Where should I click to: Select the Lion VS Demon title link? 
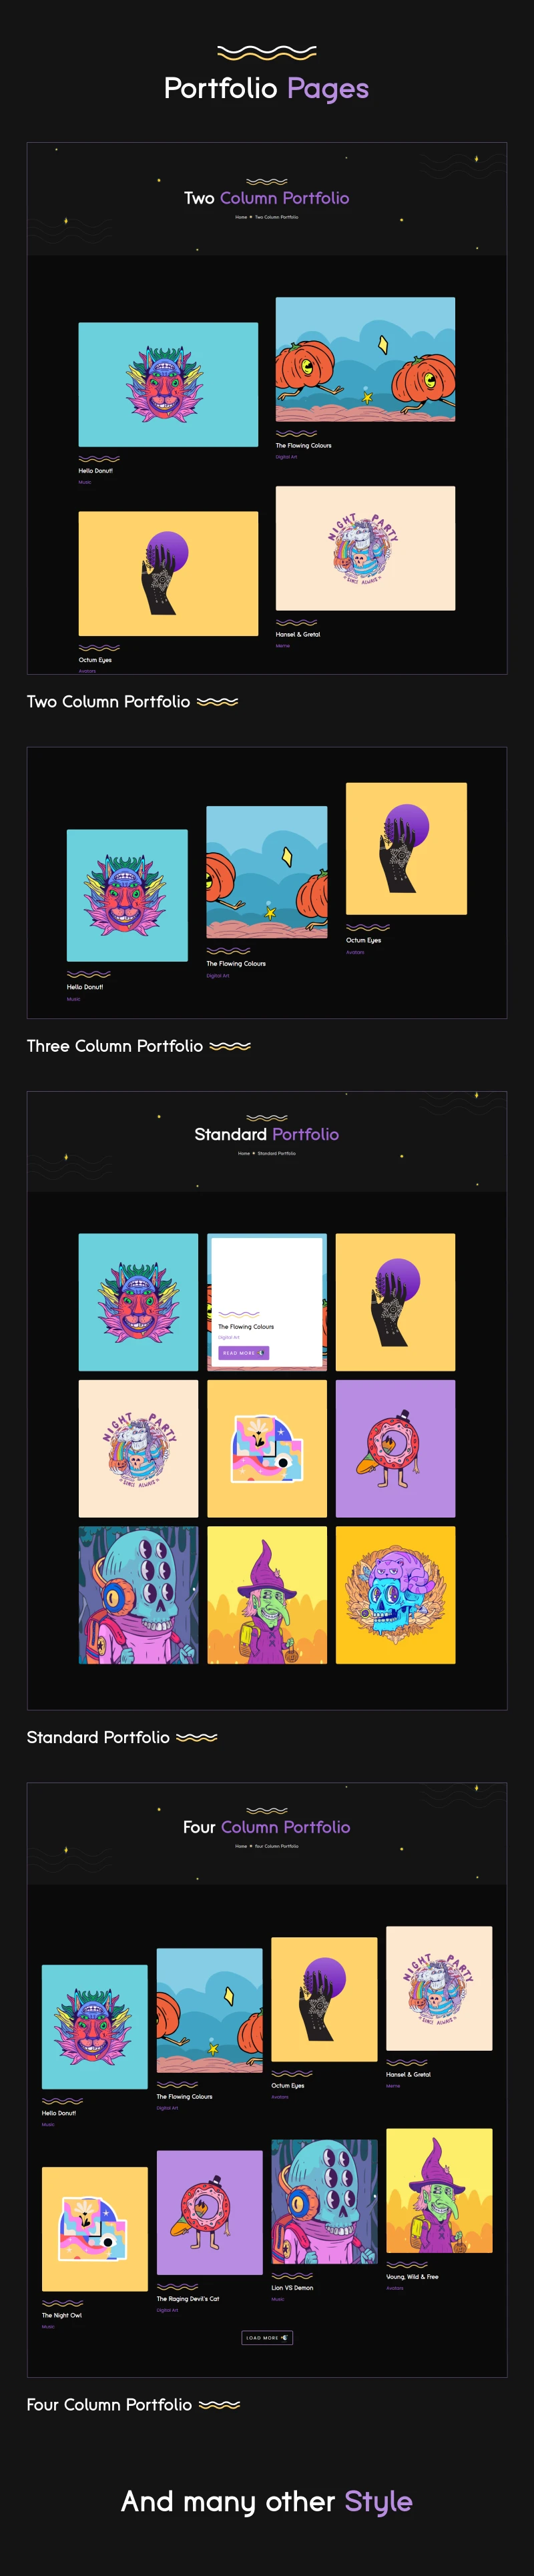click(292, 2287)
